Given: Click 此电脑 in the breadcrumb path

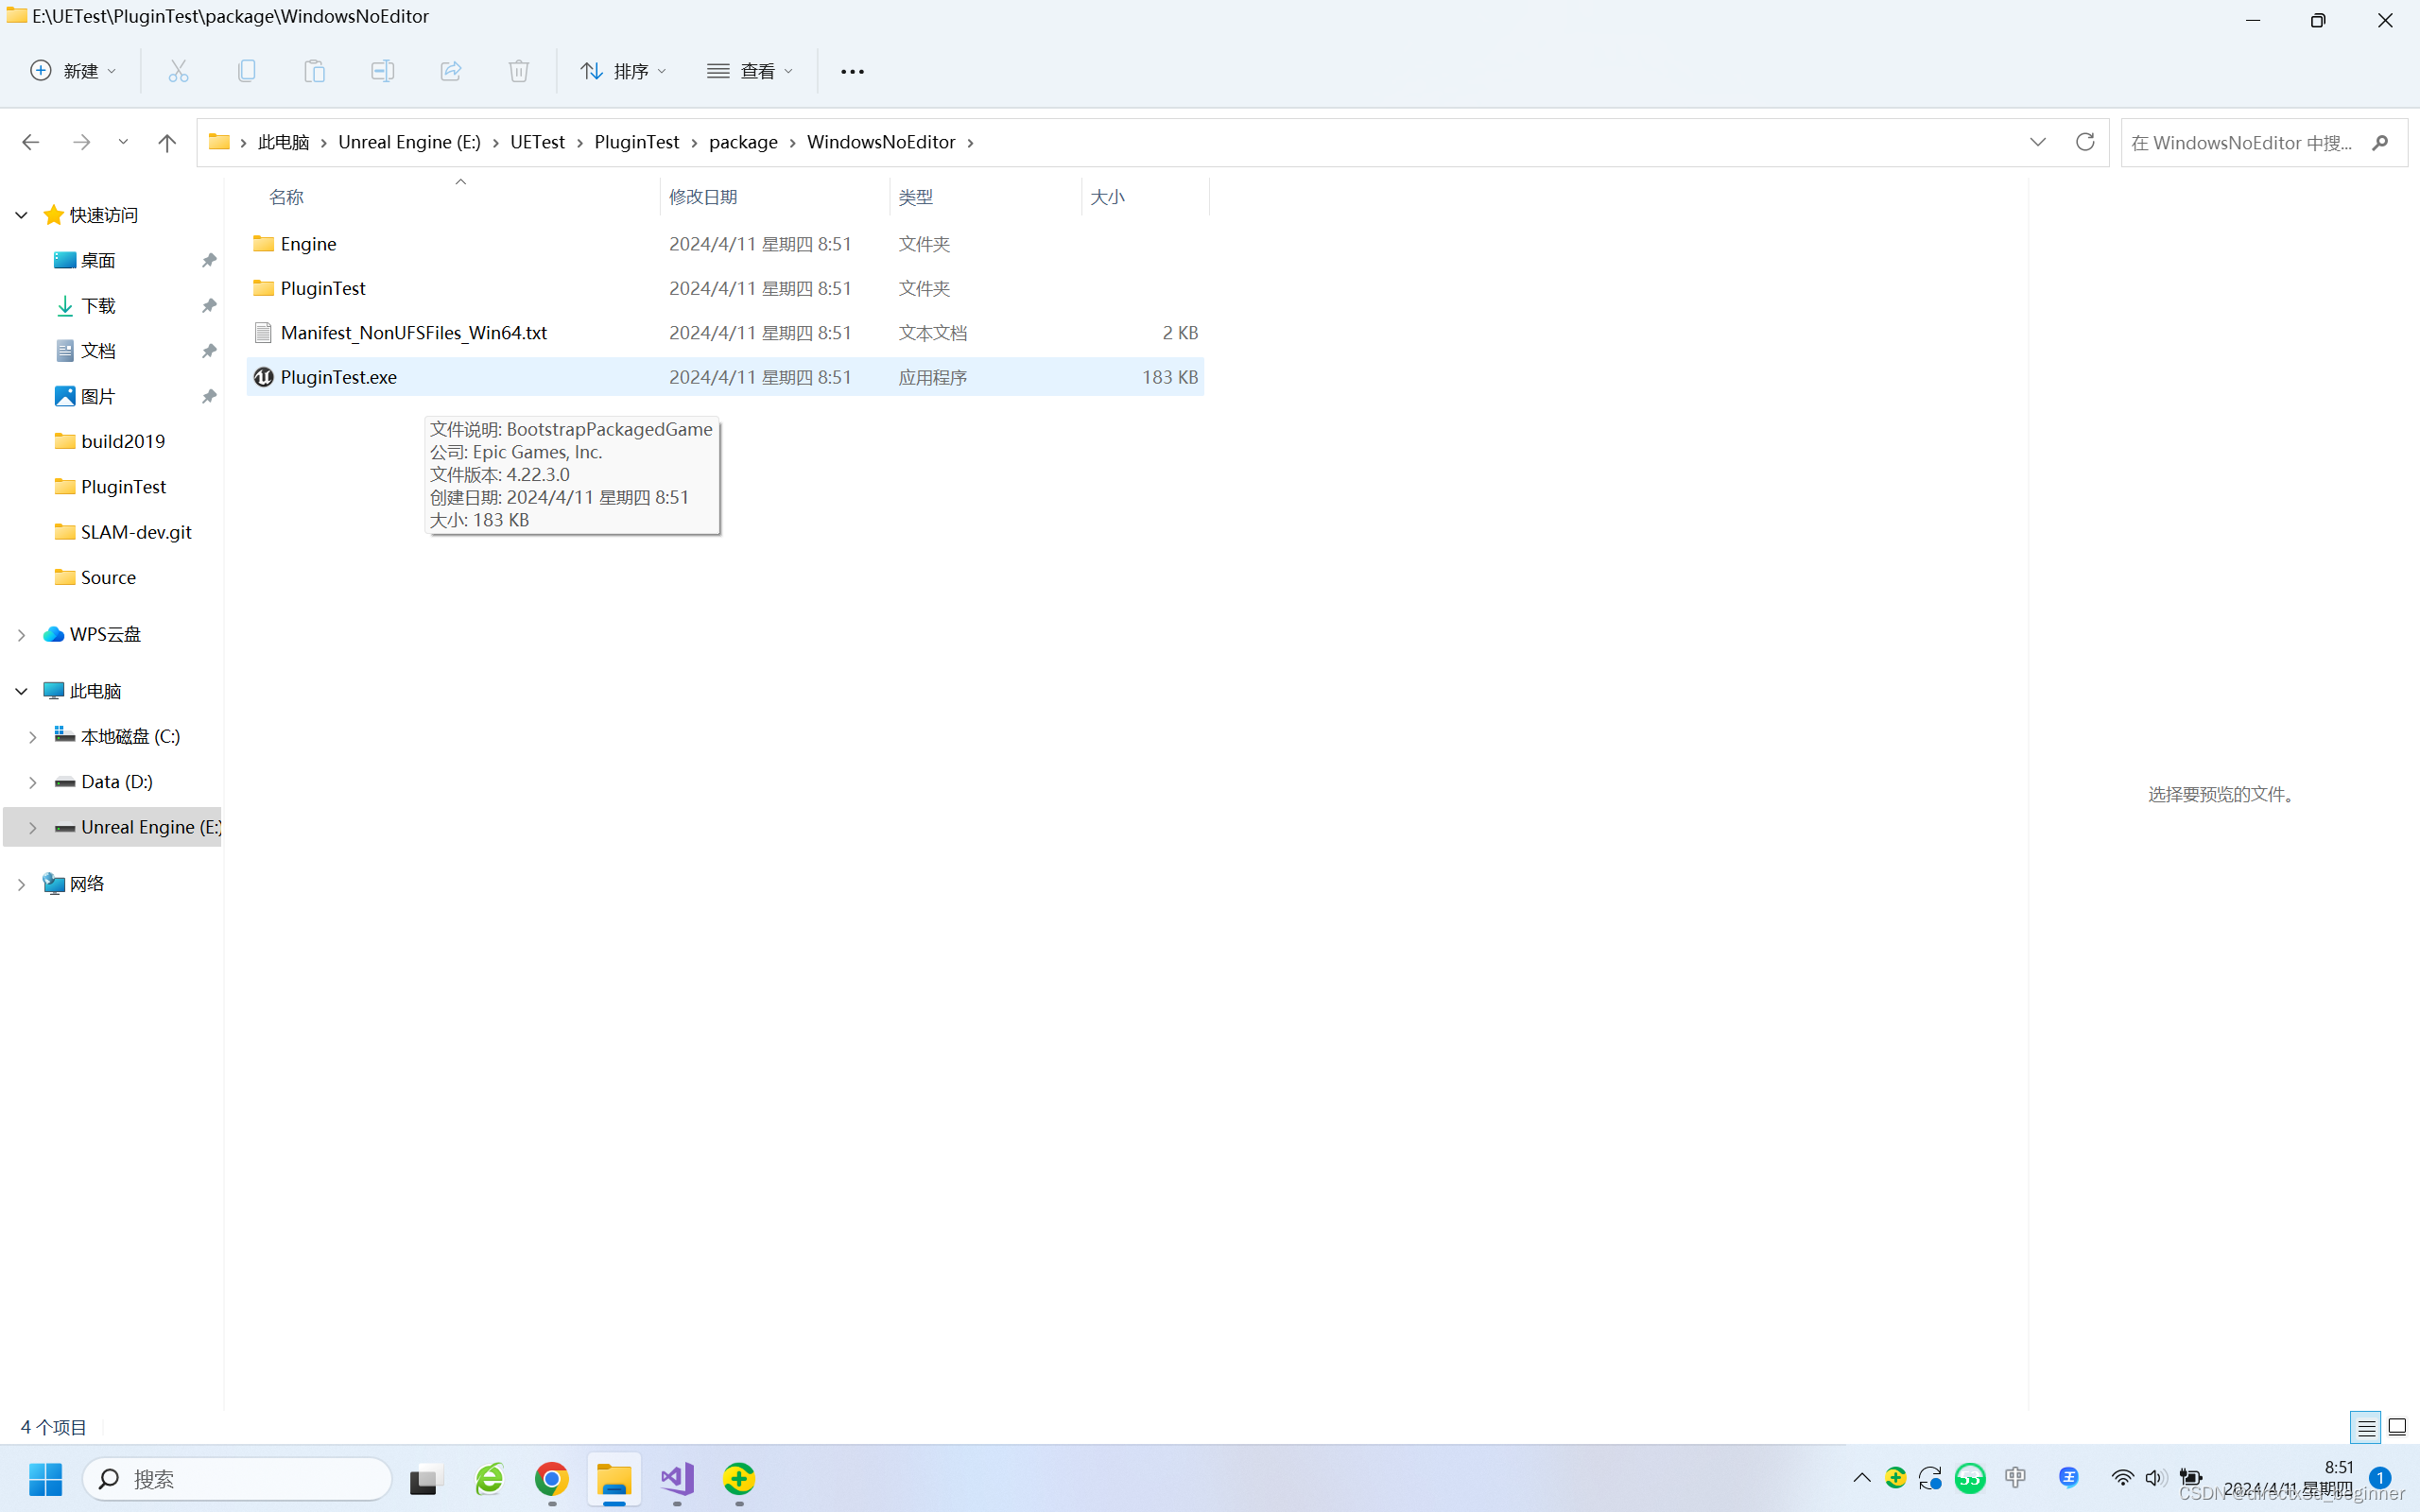Looking at the screenshot, I should click(x=283, y=142).
